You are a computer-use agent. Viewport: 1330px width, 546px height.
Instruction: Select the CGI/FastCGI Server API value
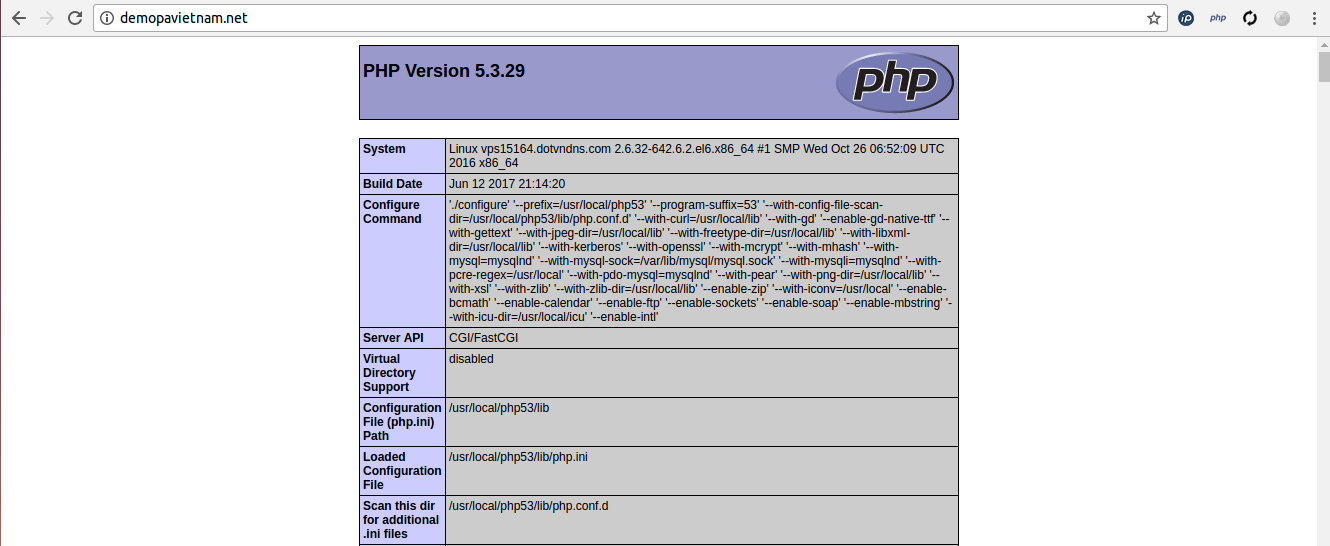[x=483, y=338]
